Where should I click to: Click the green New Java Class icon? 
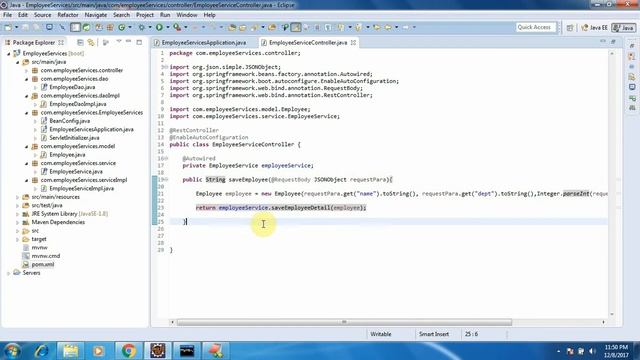pyautogui.click(x=122, y=27)
